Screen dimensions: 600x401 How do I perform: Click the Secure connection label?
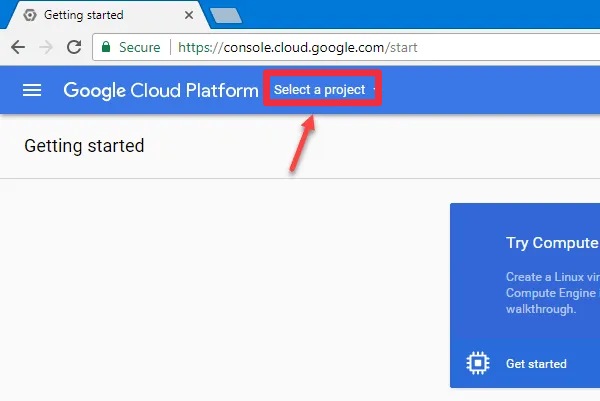(x=139, y=47)
